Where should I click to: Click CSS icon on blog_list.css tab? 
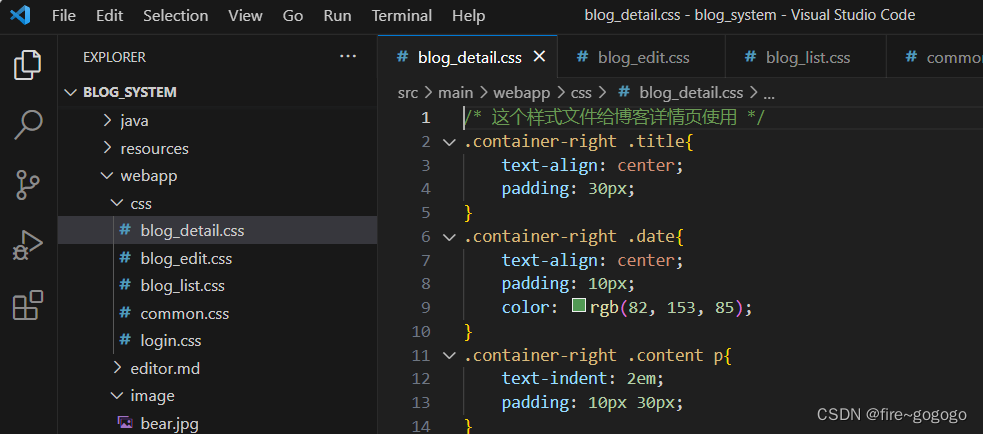coord(750,57)
